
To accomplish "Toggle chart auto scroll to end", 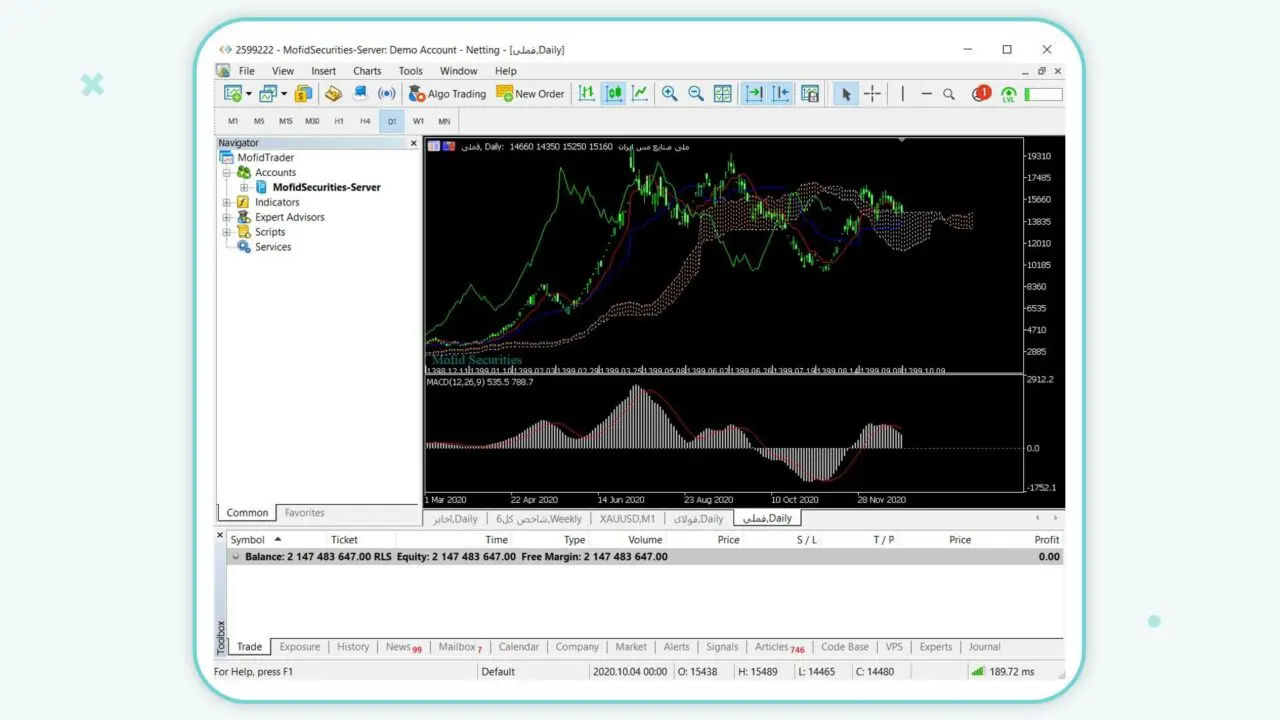I will 754,94.
